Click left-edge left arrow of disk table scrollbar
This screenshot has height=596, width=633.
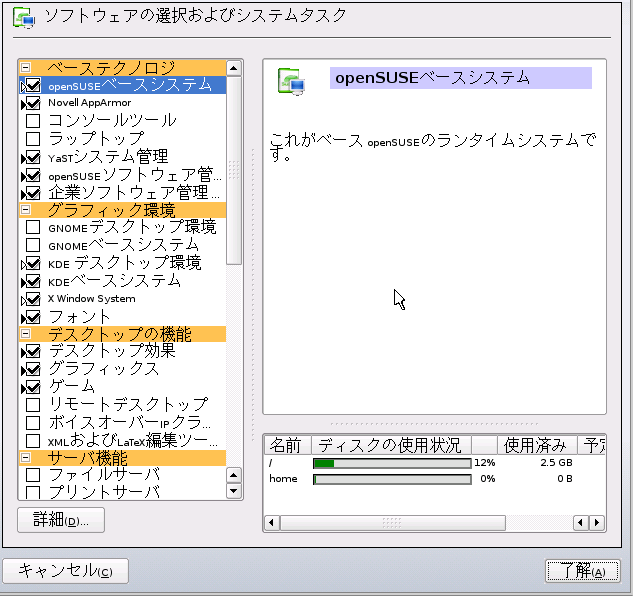point(272,523)
